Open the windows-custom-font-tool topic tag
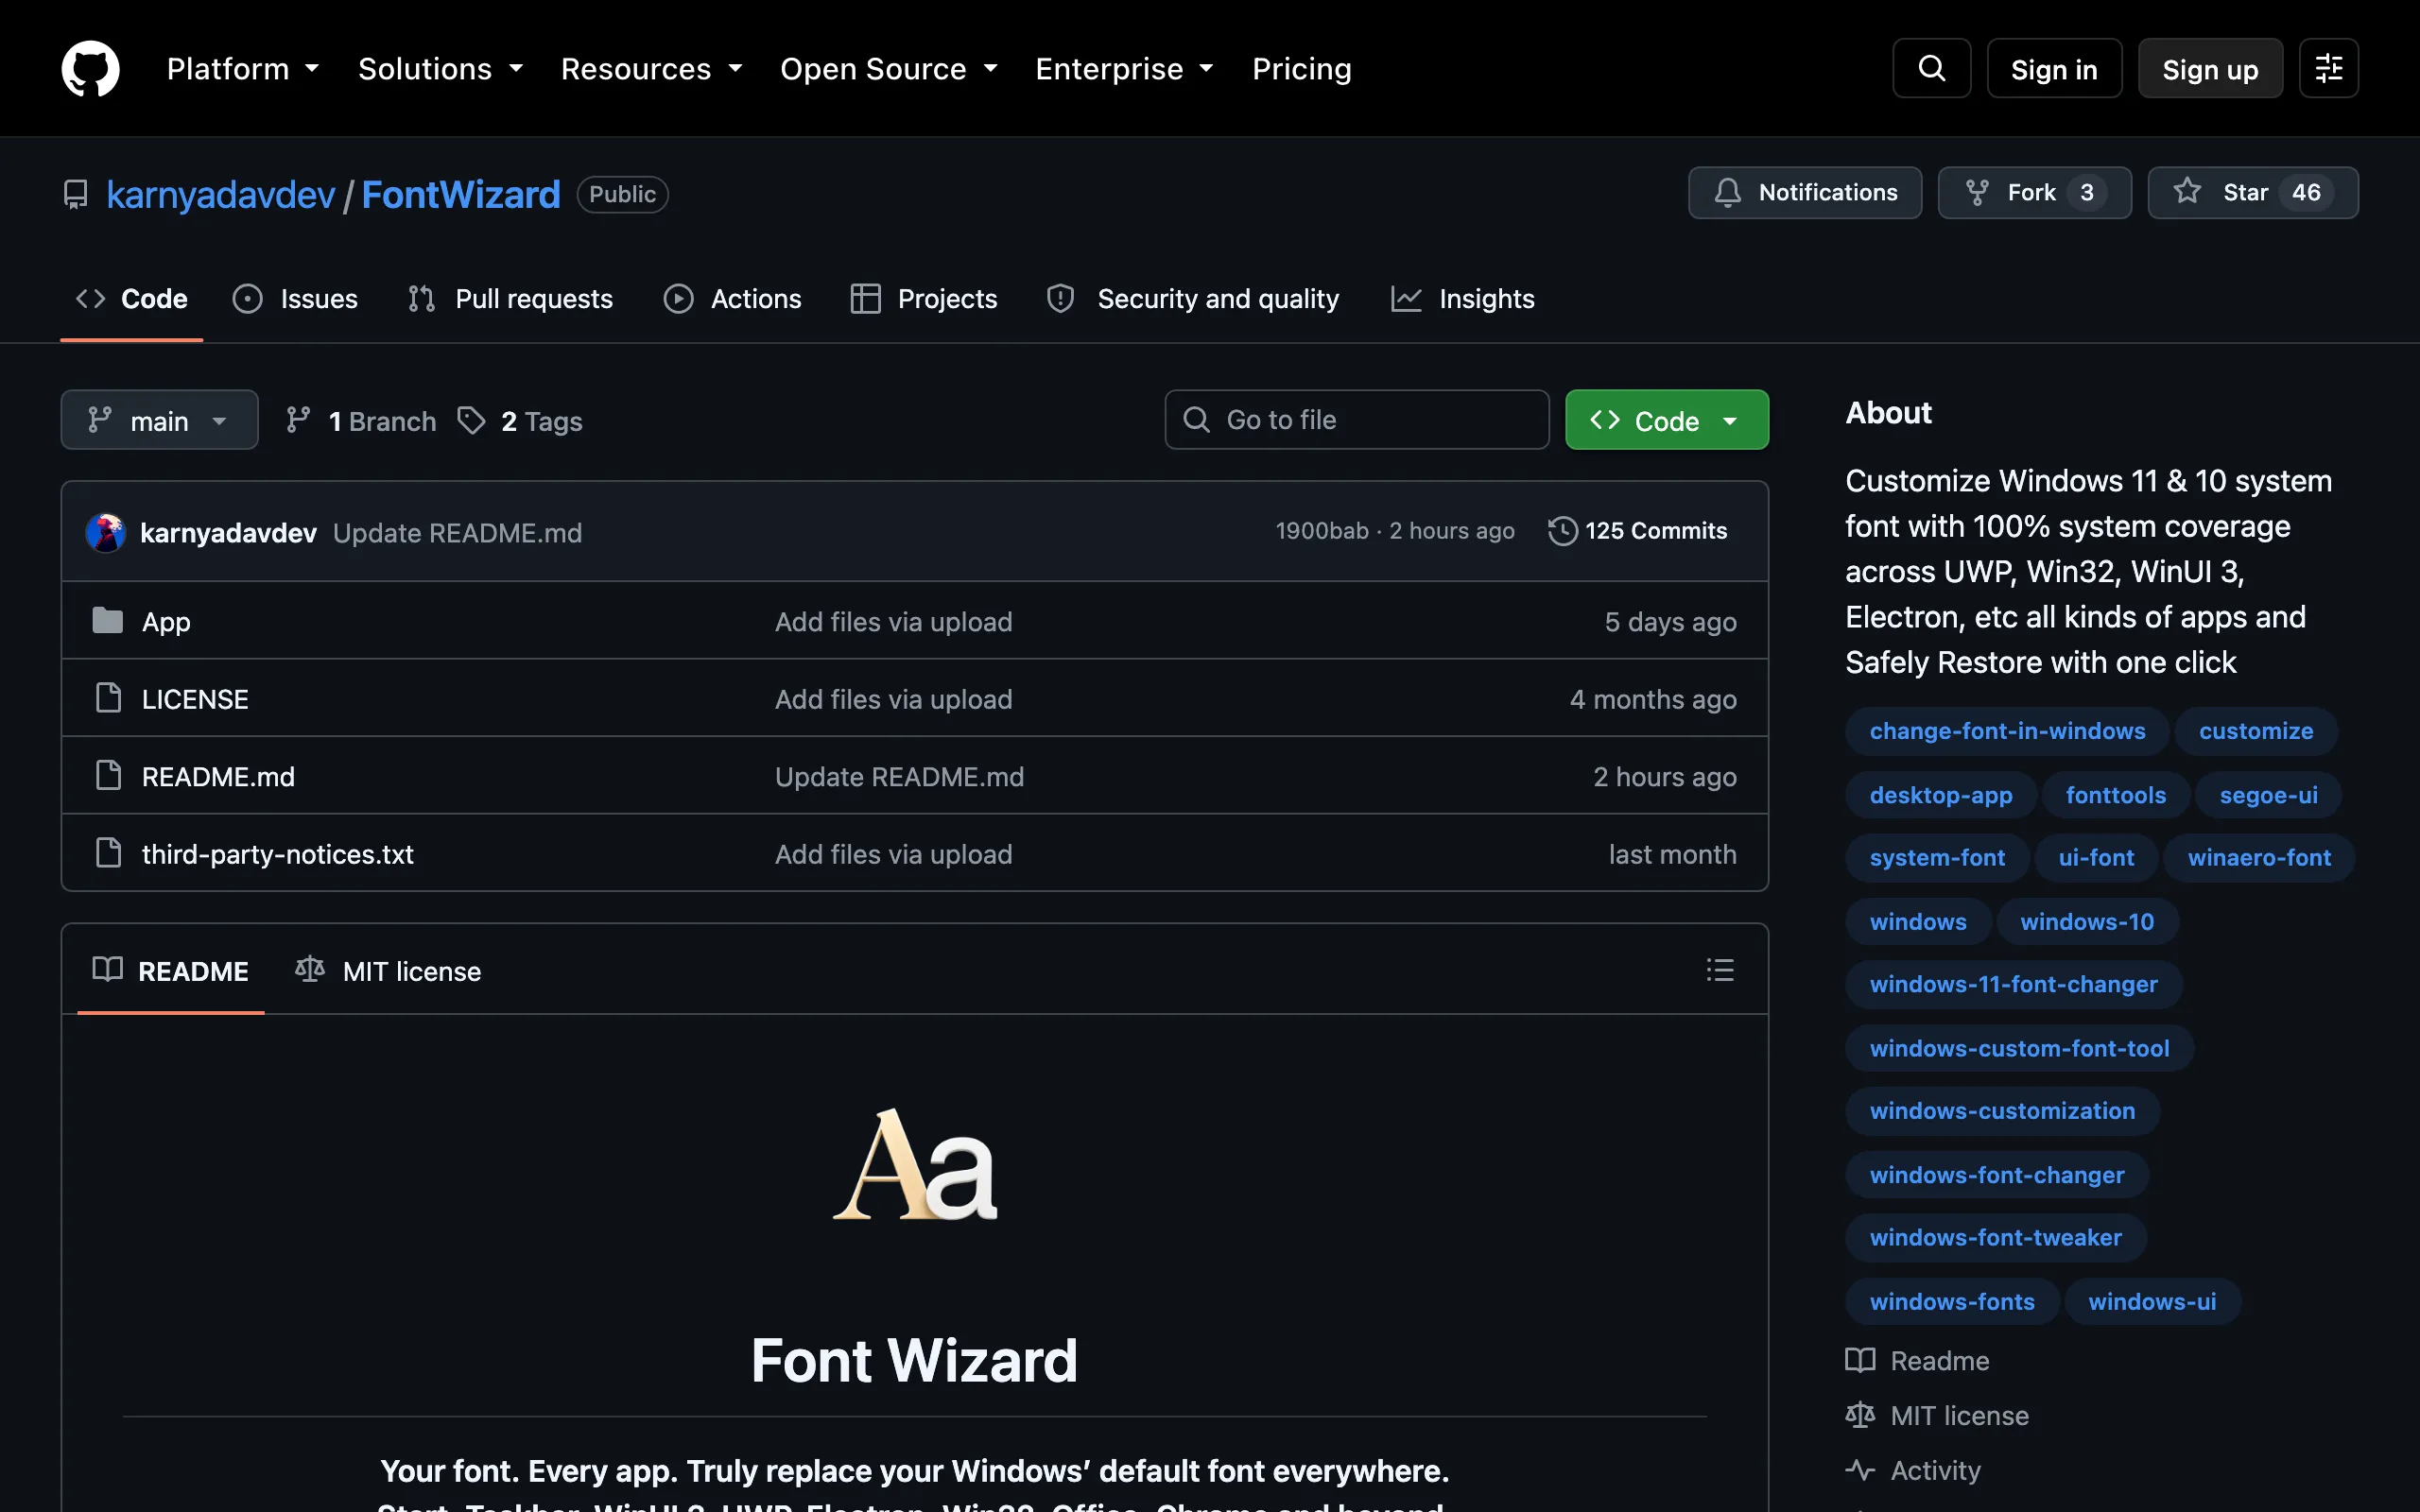 [2019, 1048]
